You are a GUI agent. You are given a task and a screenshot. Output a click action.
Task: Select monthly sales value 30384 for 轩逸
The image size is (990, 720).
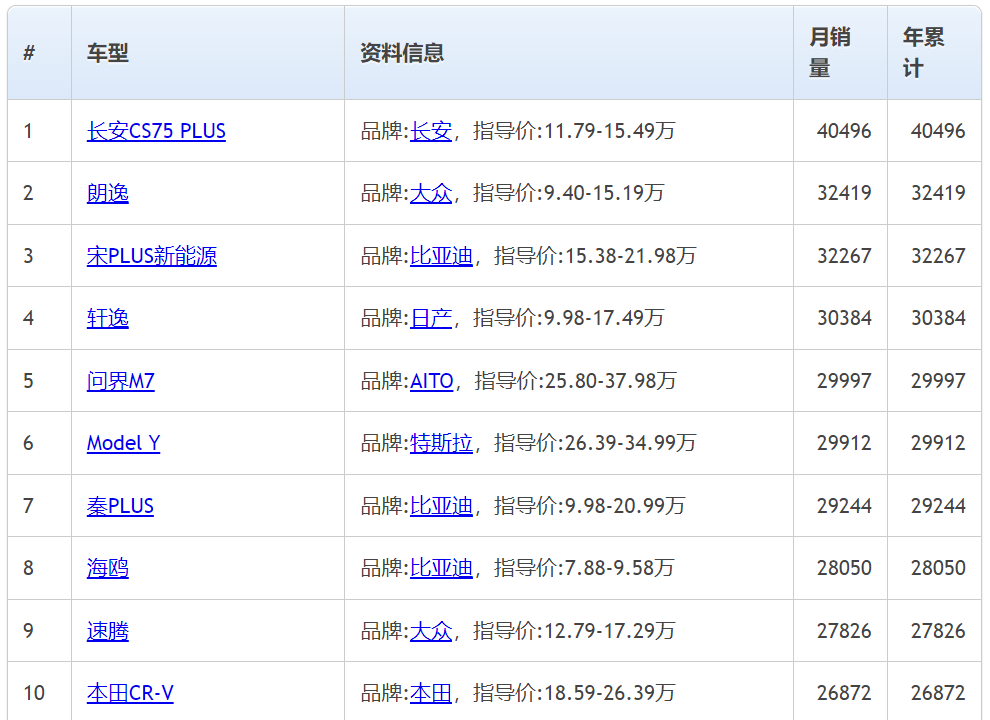844,318
